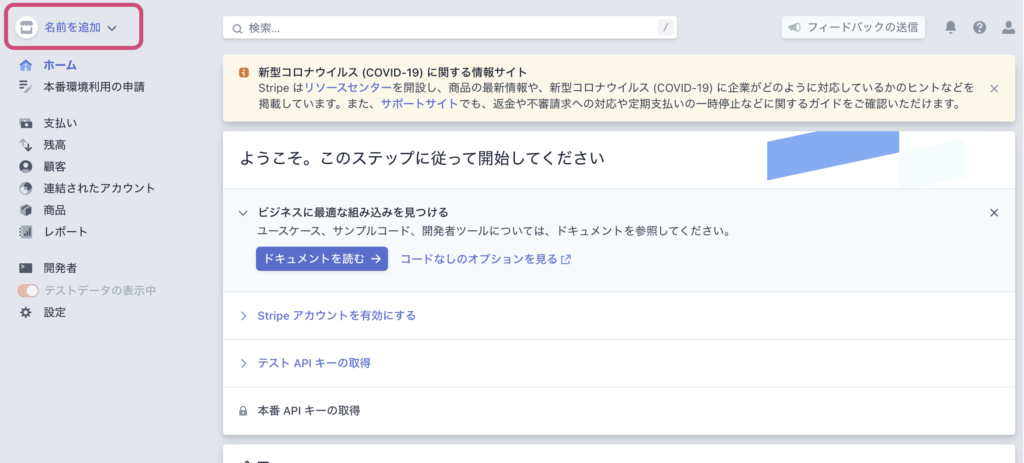
Task: Click the 商品 box icon
Action: tap(25, 210)
